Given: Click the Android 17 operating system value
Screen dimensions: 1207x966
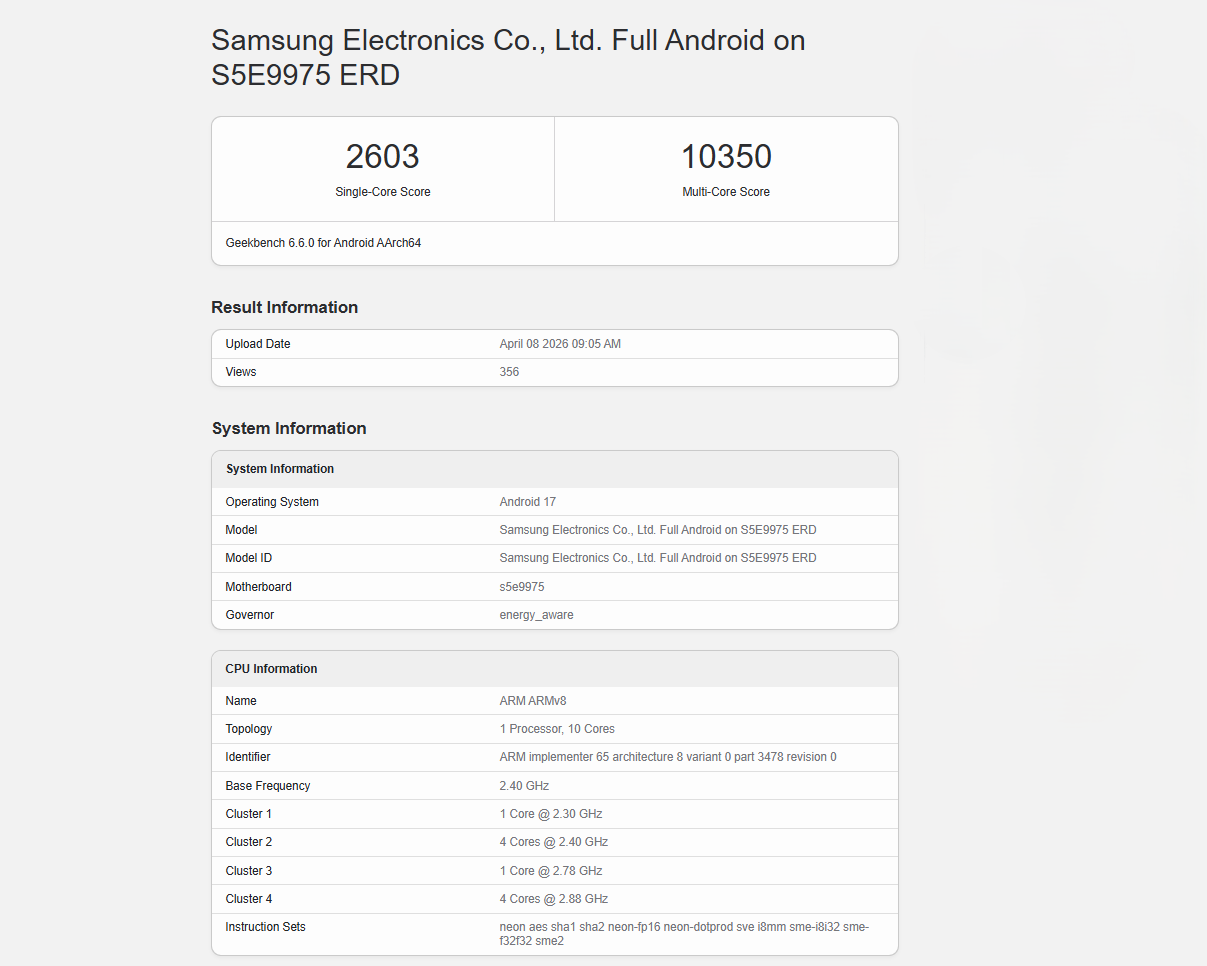Looking at the screenshot, I should 527,502.
